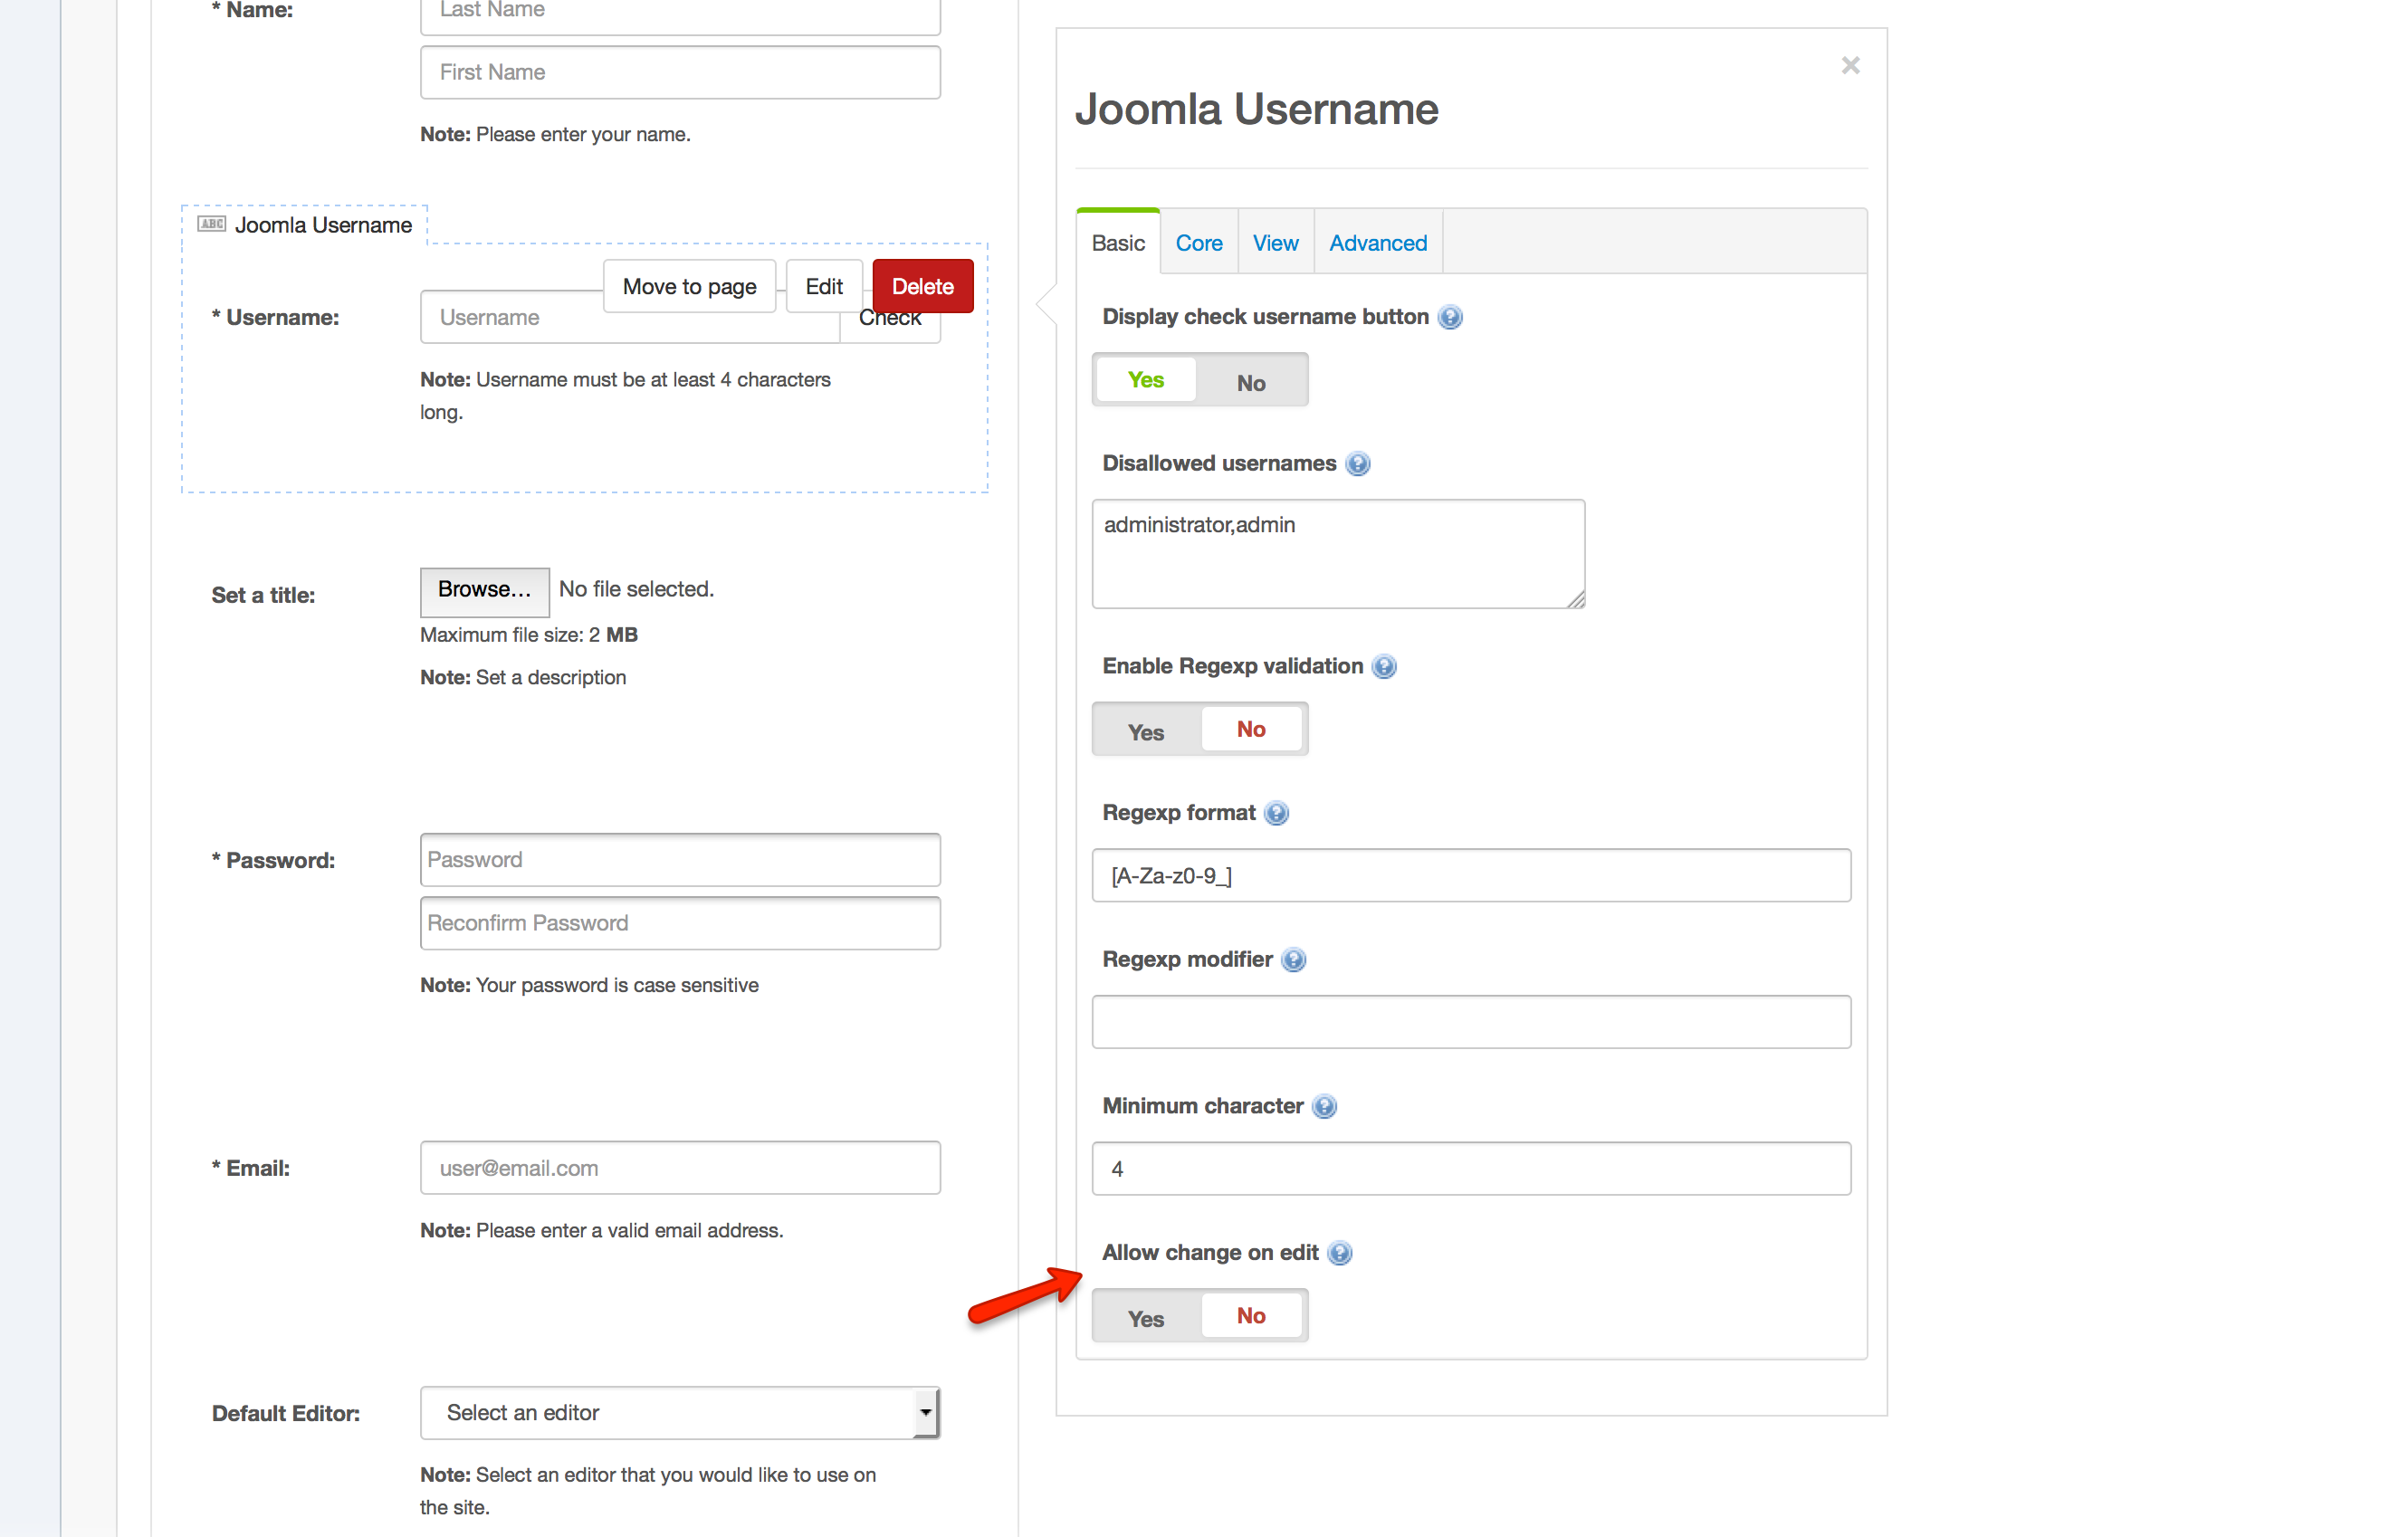Delete the Joomla Username field
The height and width of the screenshot is (1537, 2408).
922,286
